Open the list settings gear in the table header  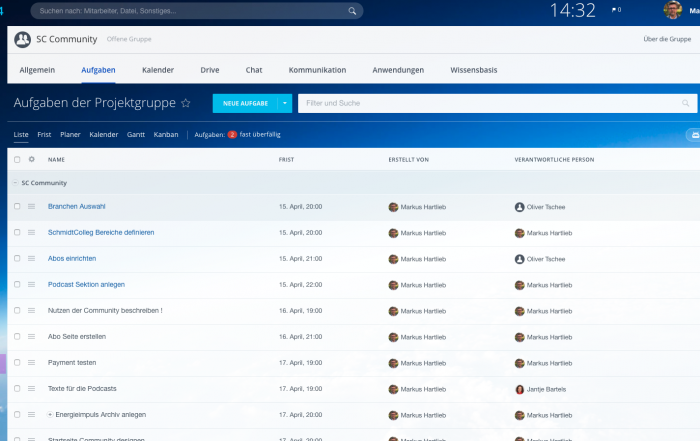pyautogui.click(x=31, y=159)
